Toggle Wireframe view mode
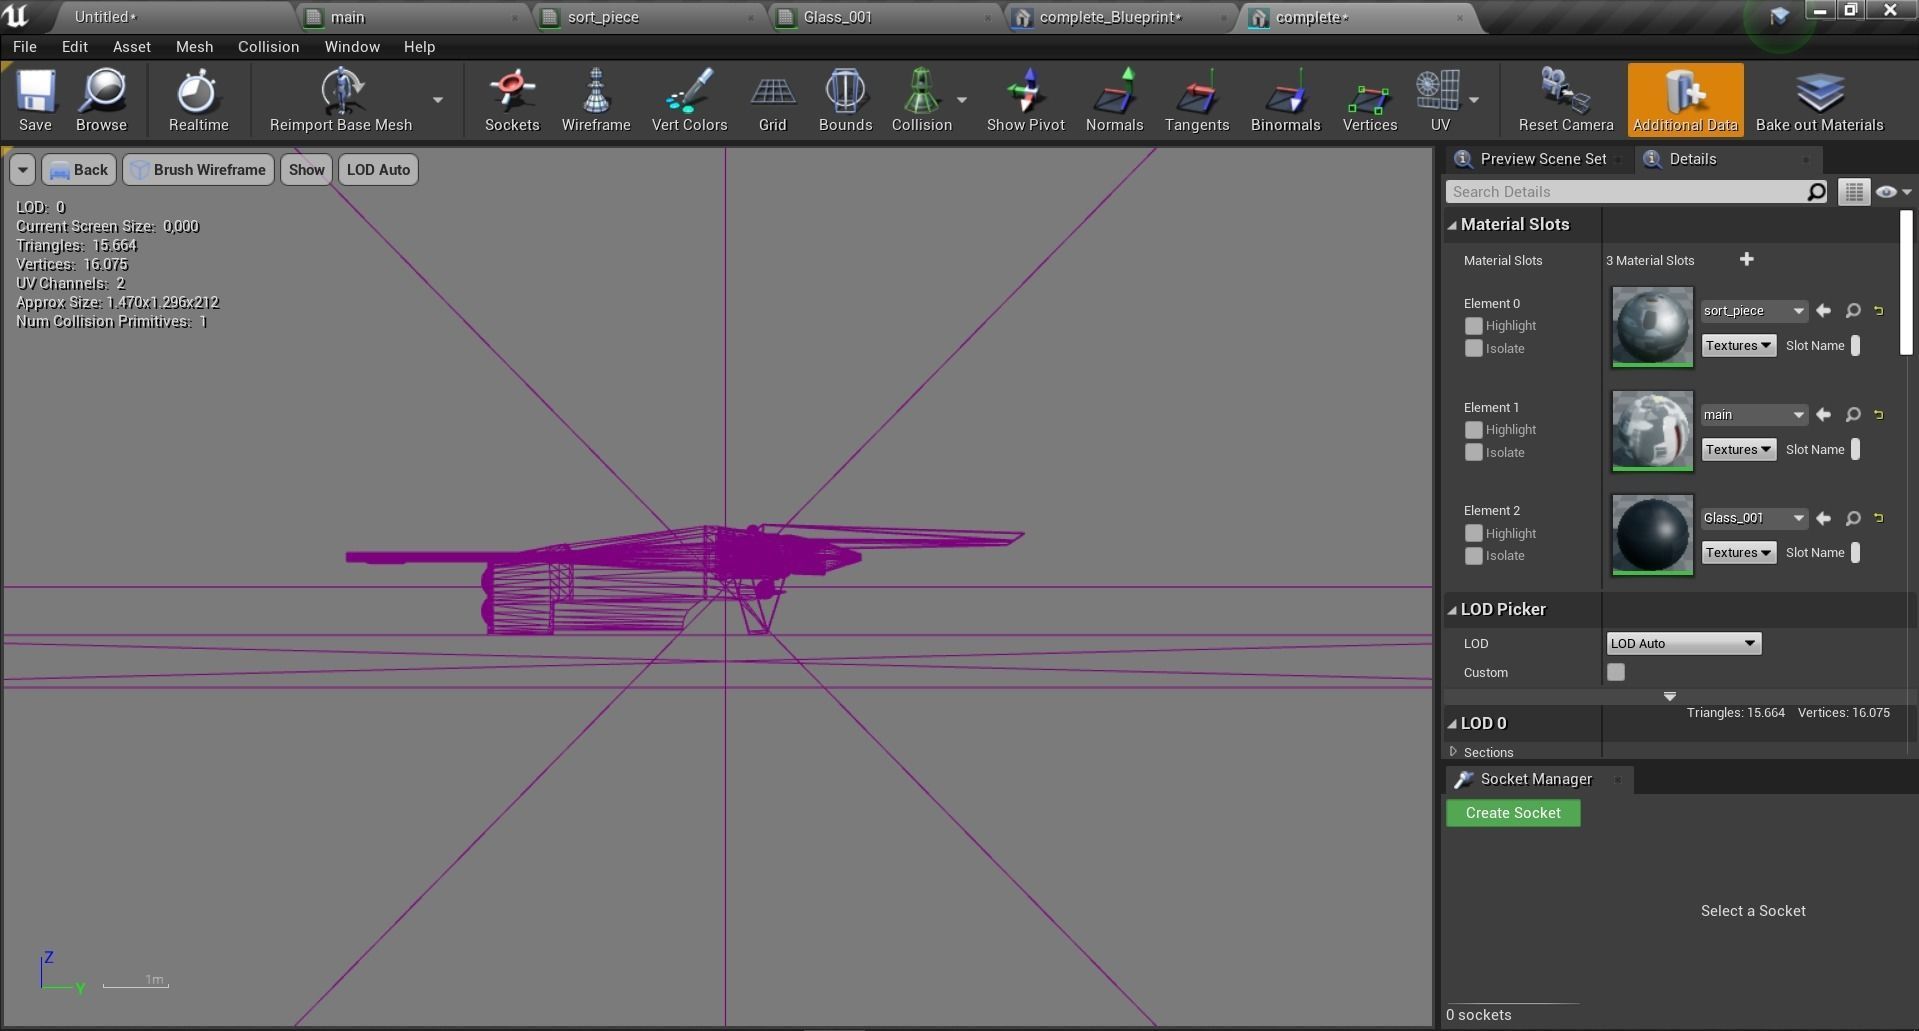1919x1031 pixels. (x=596, y=100)
